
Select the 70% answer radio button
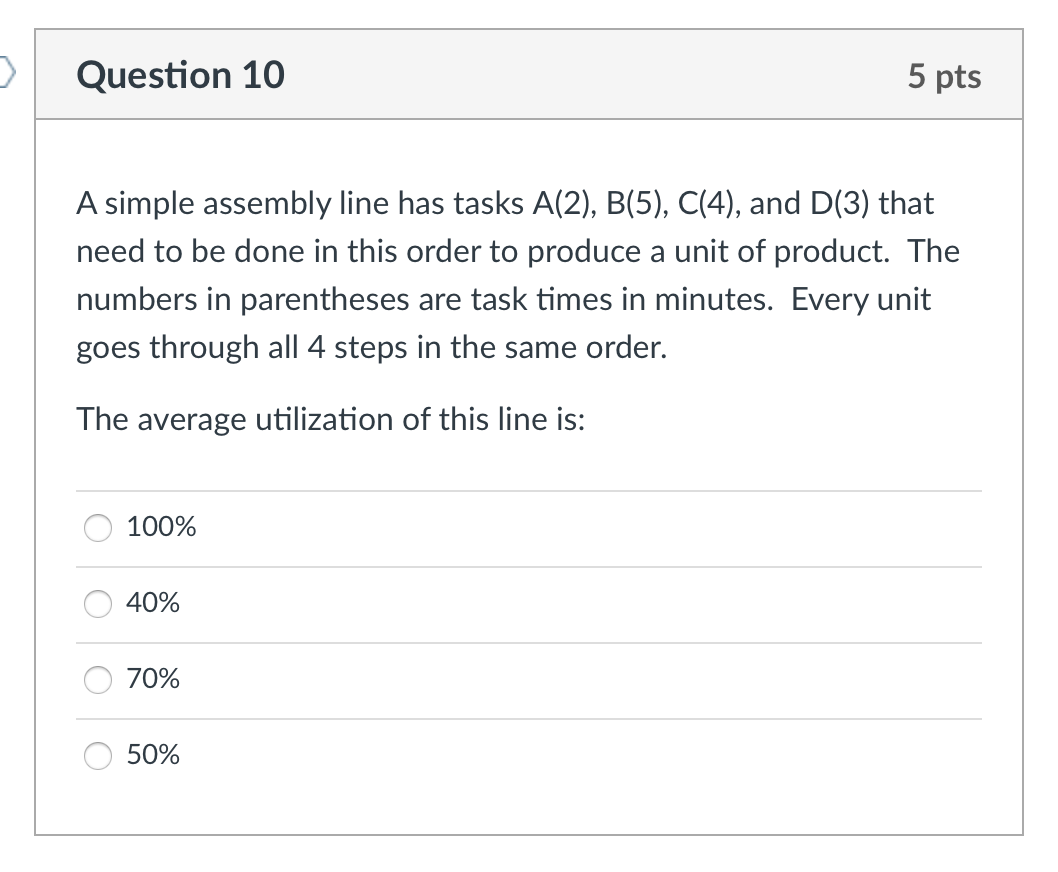tap(97, 680)
